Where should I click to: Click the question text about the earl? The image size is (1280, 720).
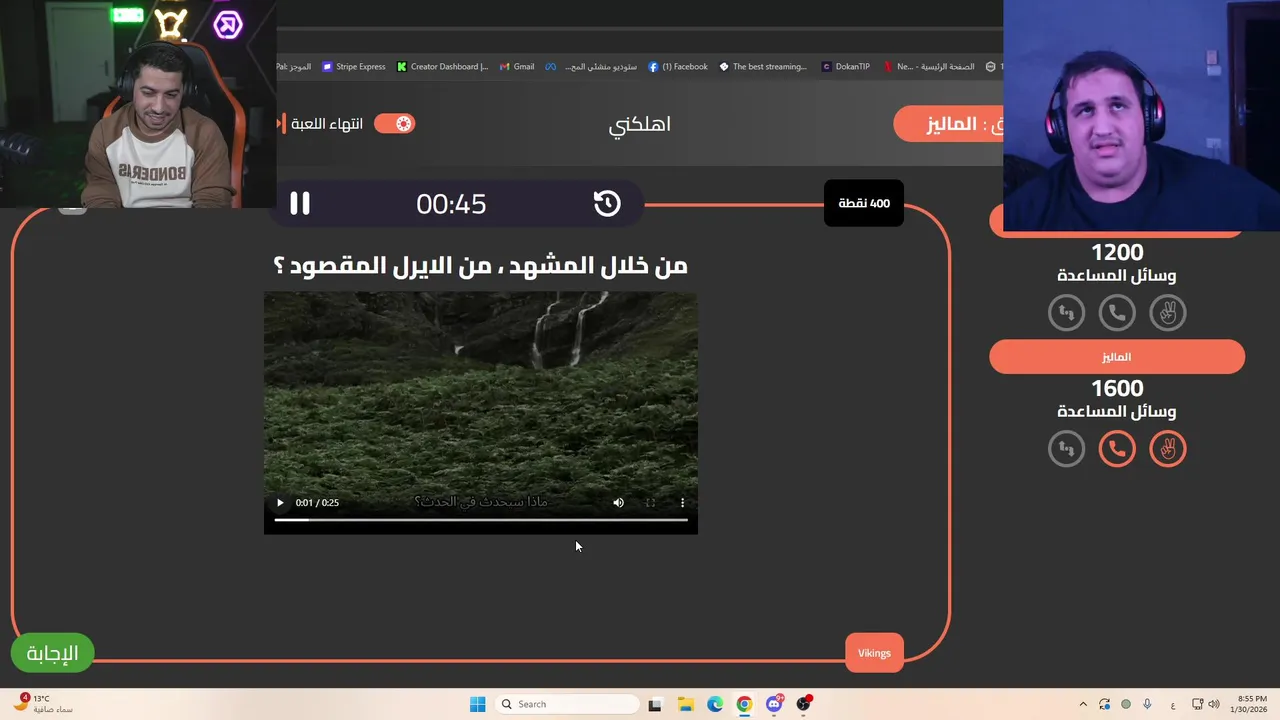click(480, 266)
